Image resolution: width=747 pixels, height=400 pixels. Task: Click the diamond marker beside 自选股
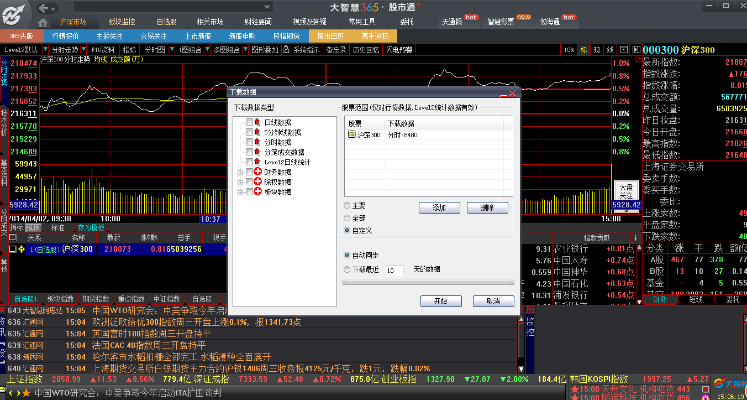[23, 249]
